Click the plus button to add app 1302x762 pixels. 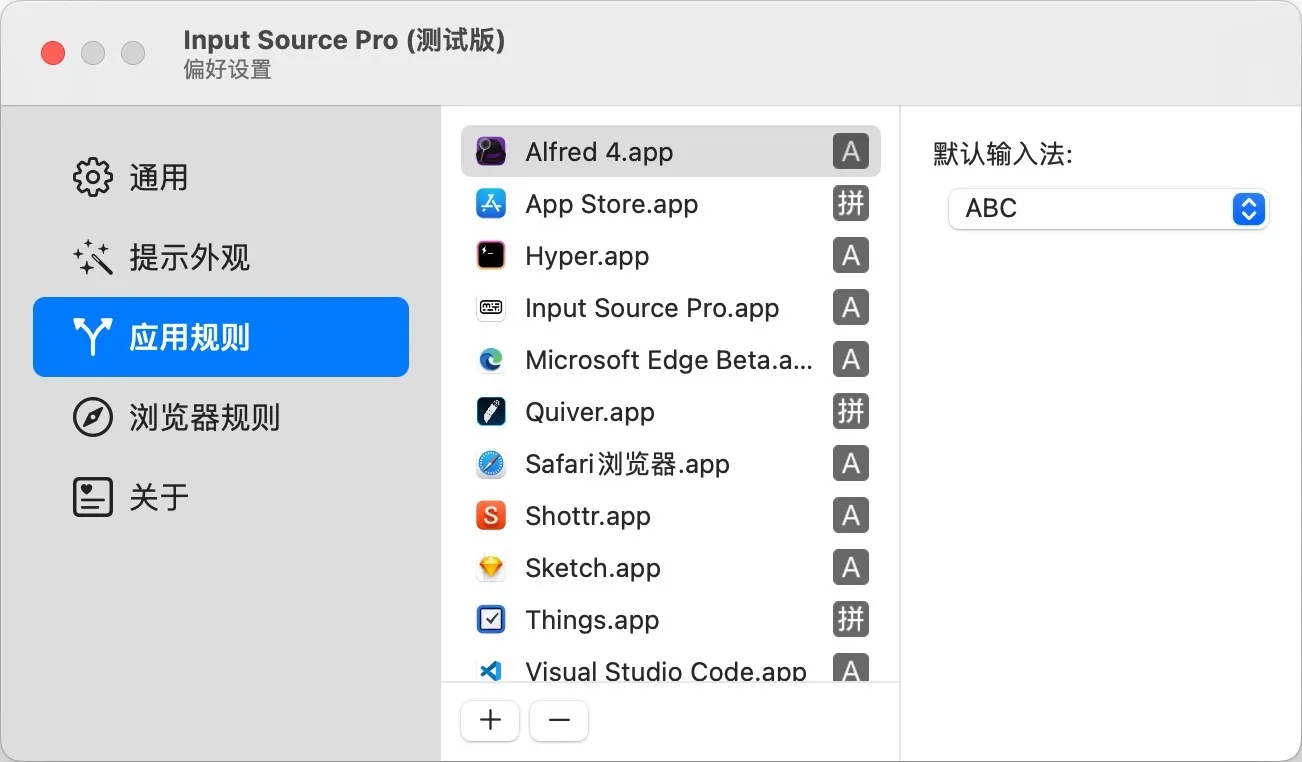coord(490,720)
